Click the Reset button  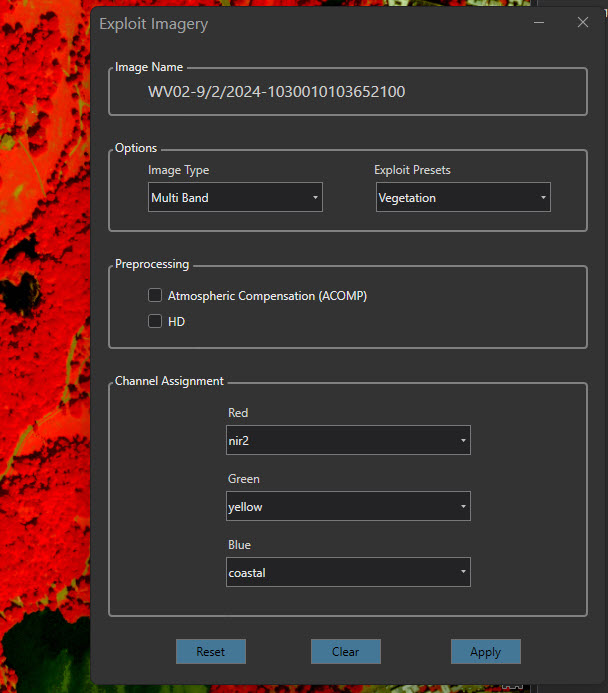pos(211,651)
